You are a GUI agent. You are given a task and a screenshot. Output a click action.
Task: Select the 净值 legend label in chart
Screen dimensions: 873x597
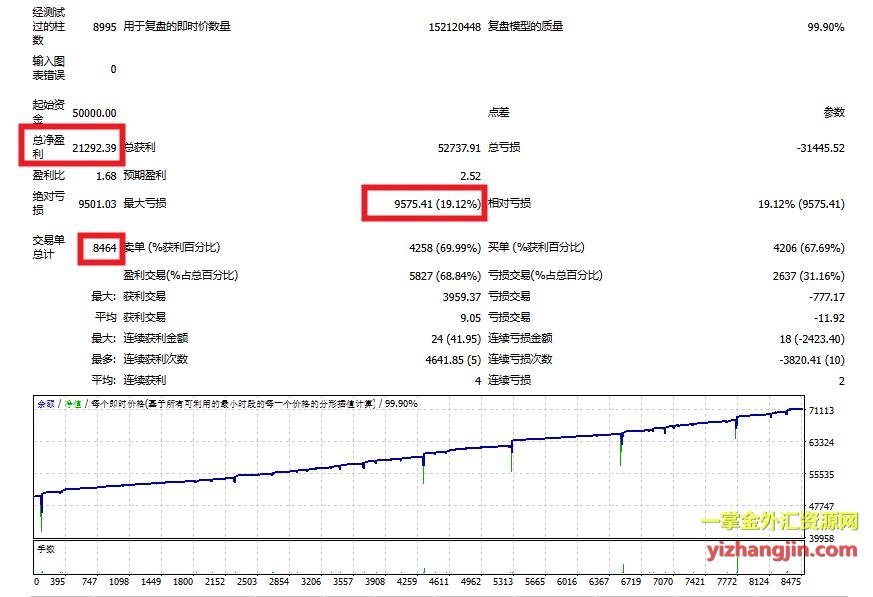(x=73, y=404)
